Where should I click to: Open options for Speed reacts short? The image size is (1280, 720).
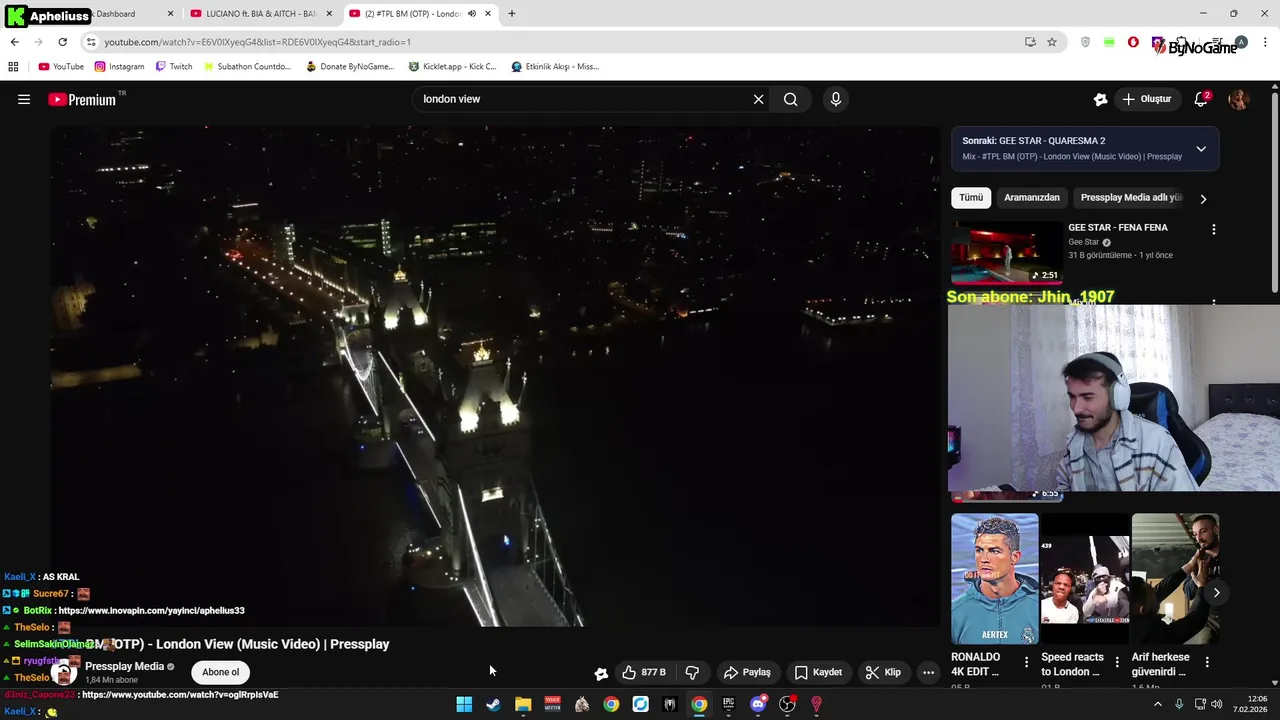tap(1117, 662)
